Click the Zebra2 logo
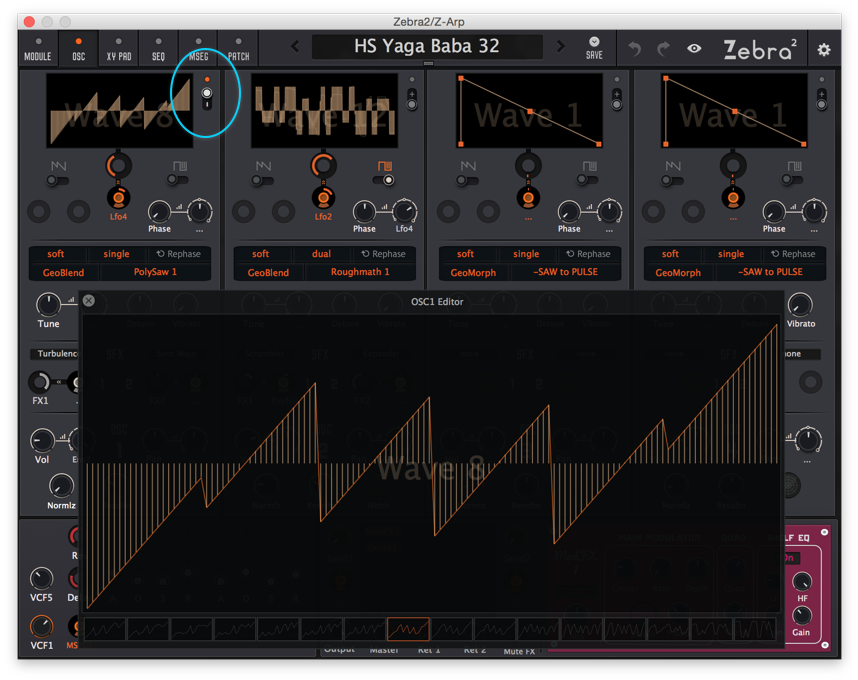 pos(760,49)
